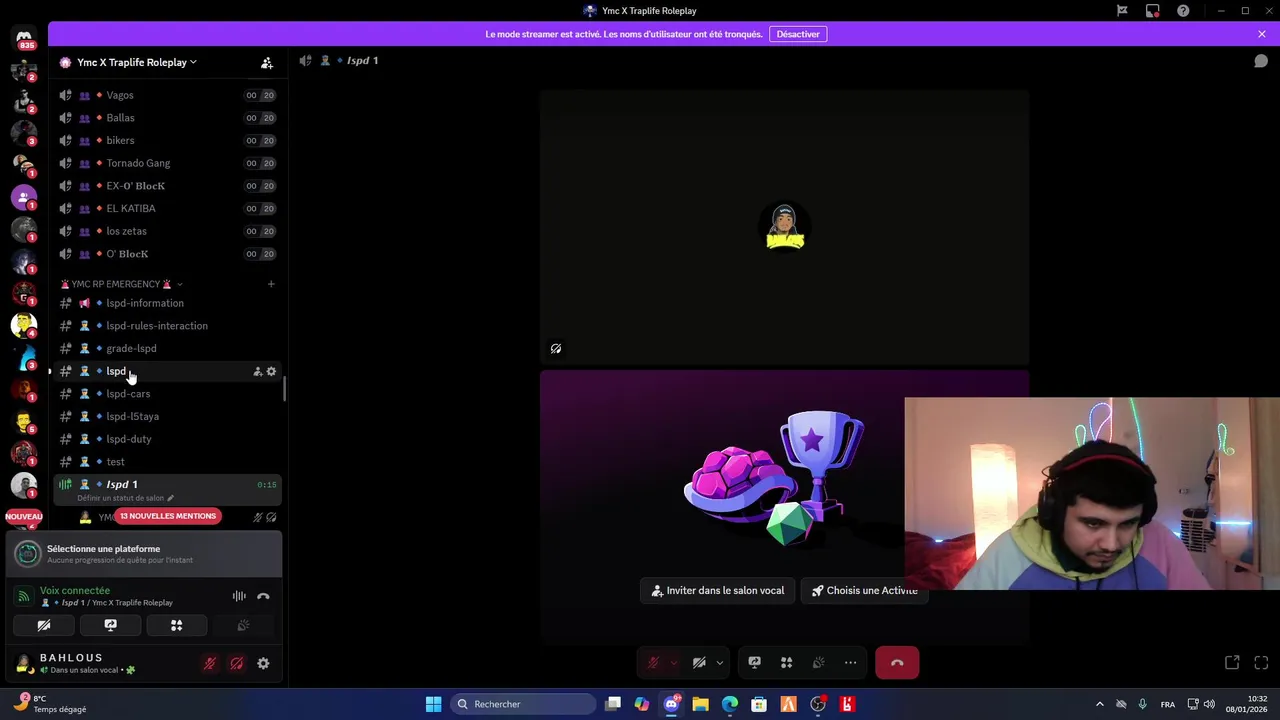Jump to the 13 nouvelles mentions pill
The image size is (1280, 720).
tap(167, 516)
